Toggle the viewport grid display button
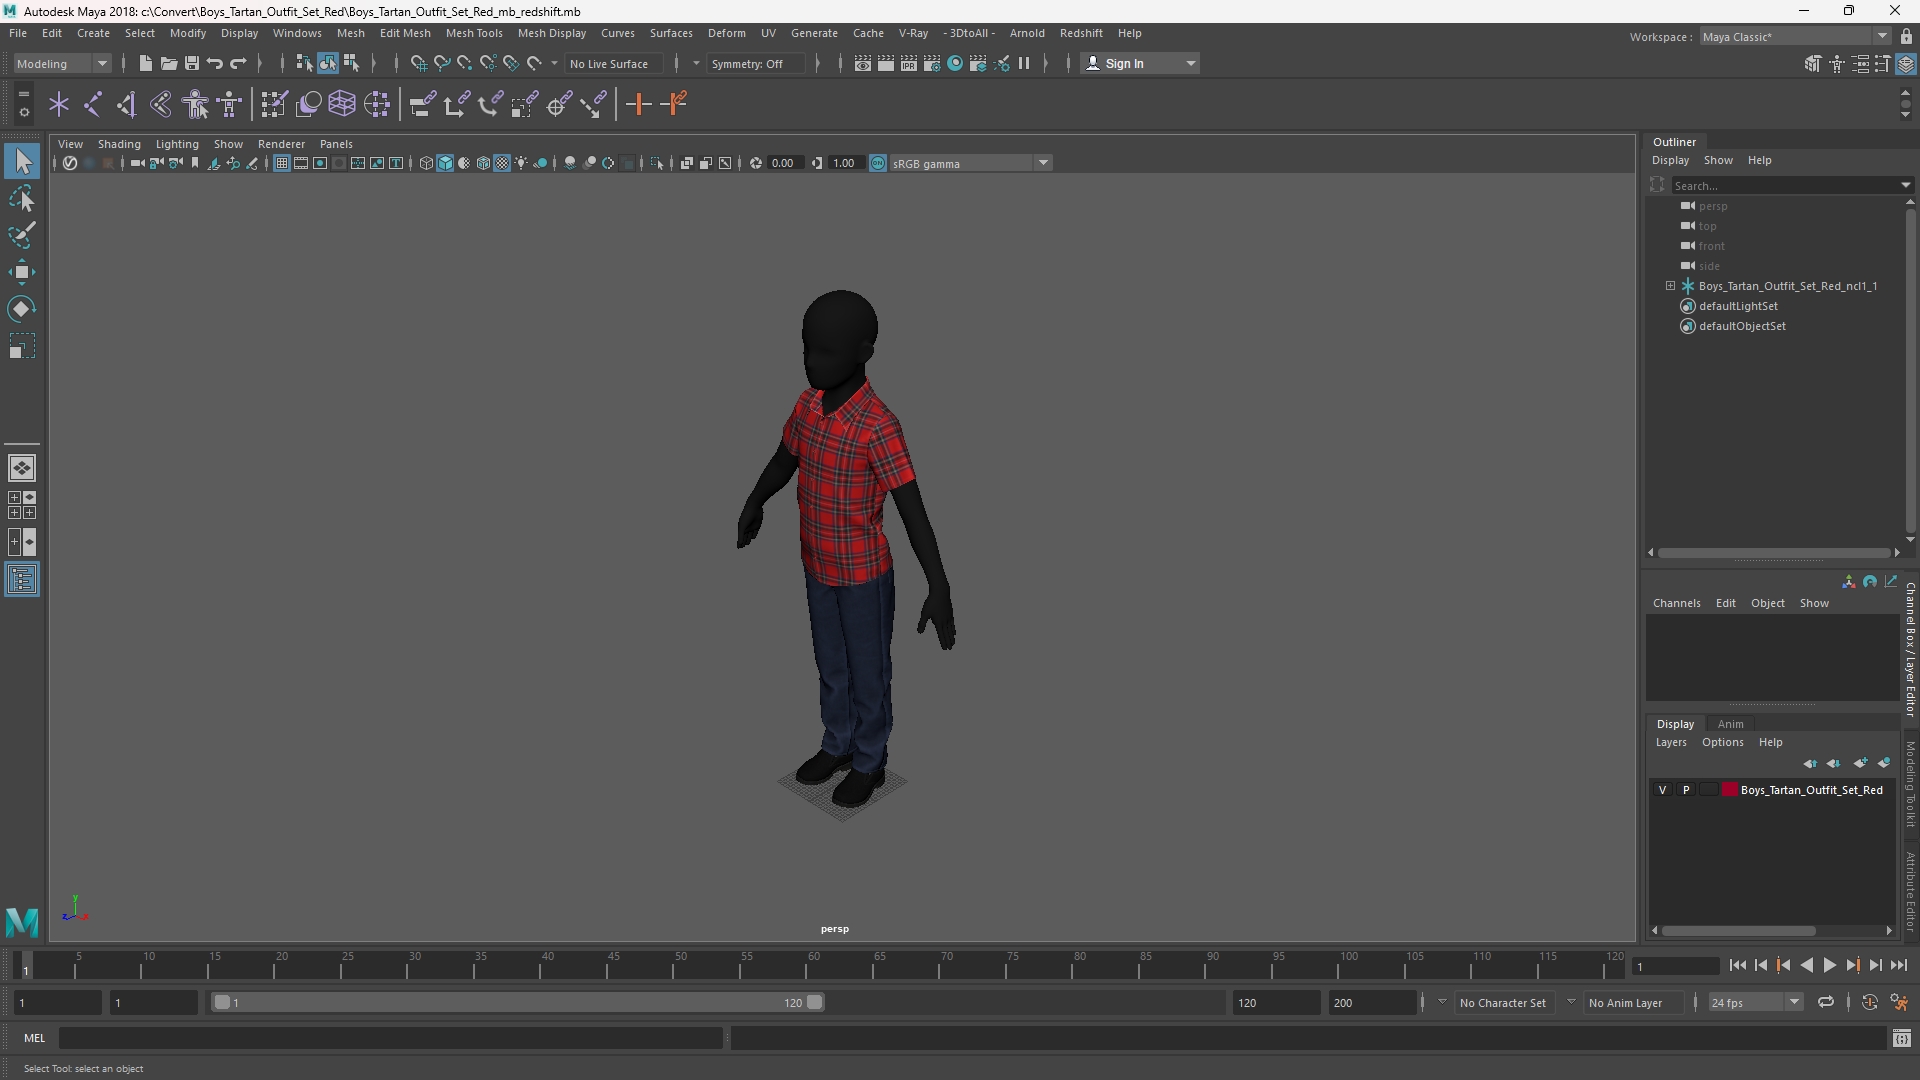Viewport: 1920px width, 1080px height. click(282, 164)
